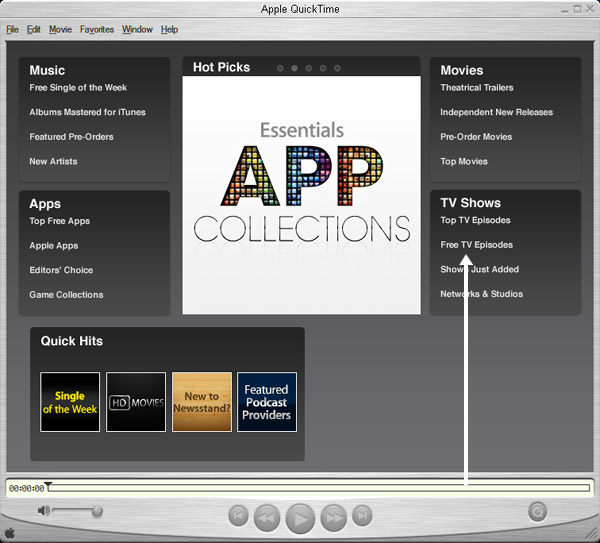Click the speaker volume icon
This screenshot has height=543, width=600.
pyautogui.click(x=44, y=510)
